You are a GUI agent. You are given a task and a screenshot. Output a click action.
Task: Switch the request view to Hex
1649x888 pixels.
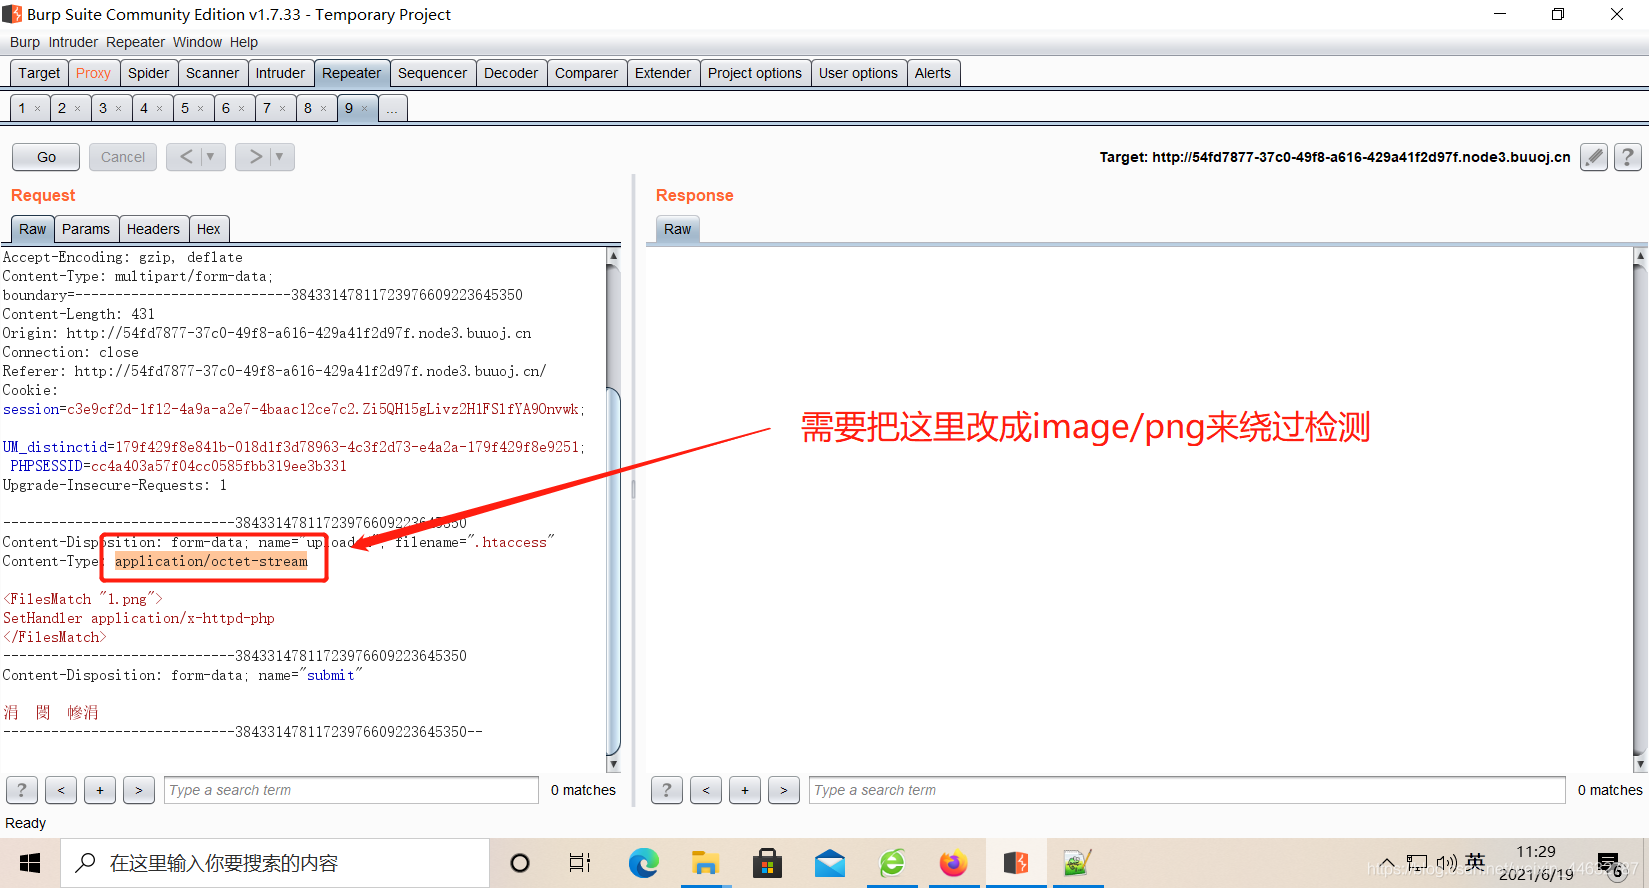click(208, 229)
